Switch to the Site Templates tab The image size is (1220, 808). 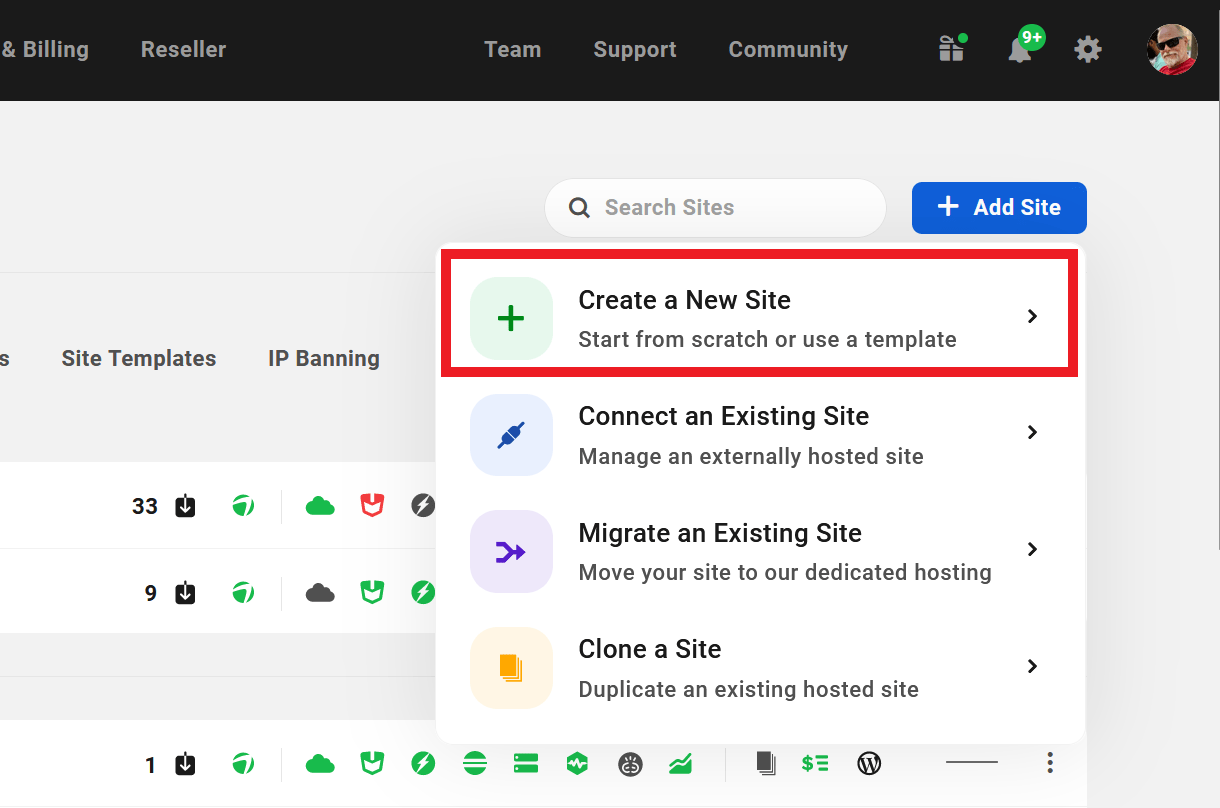[x=138, y=358]
